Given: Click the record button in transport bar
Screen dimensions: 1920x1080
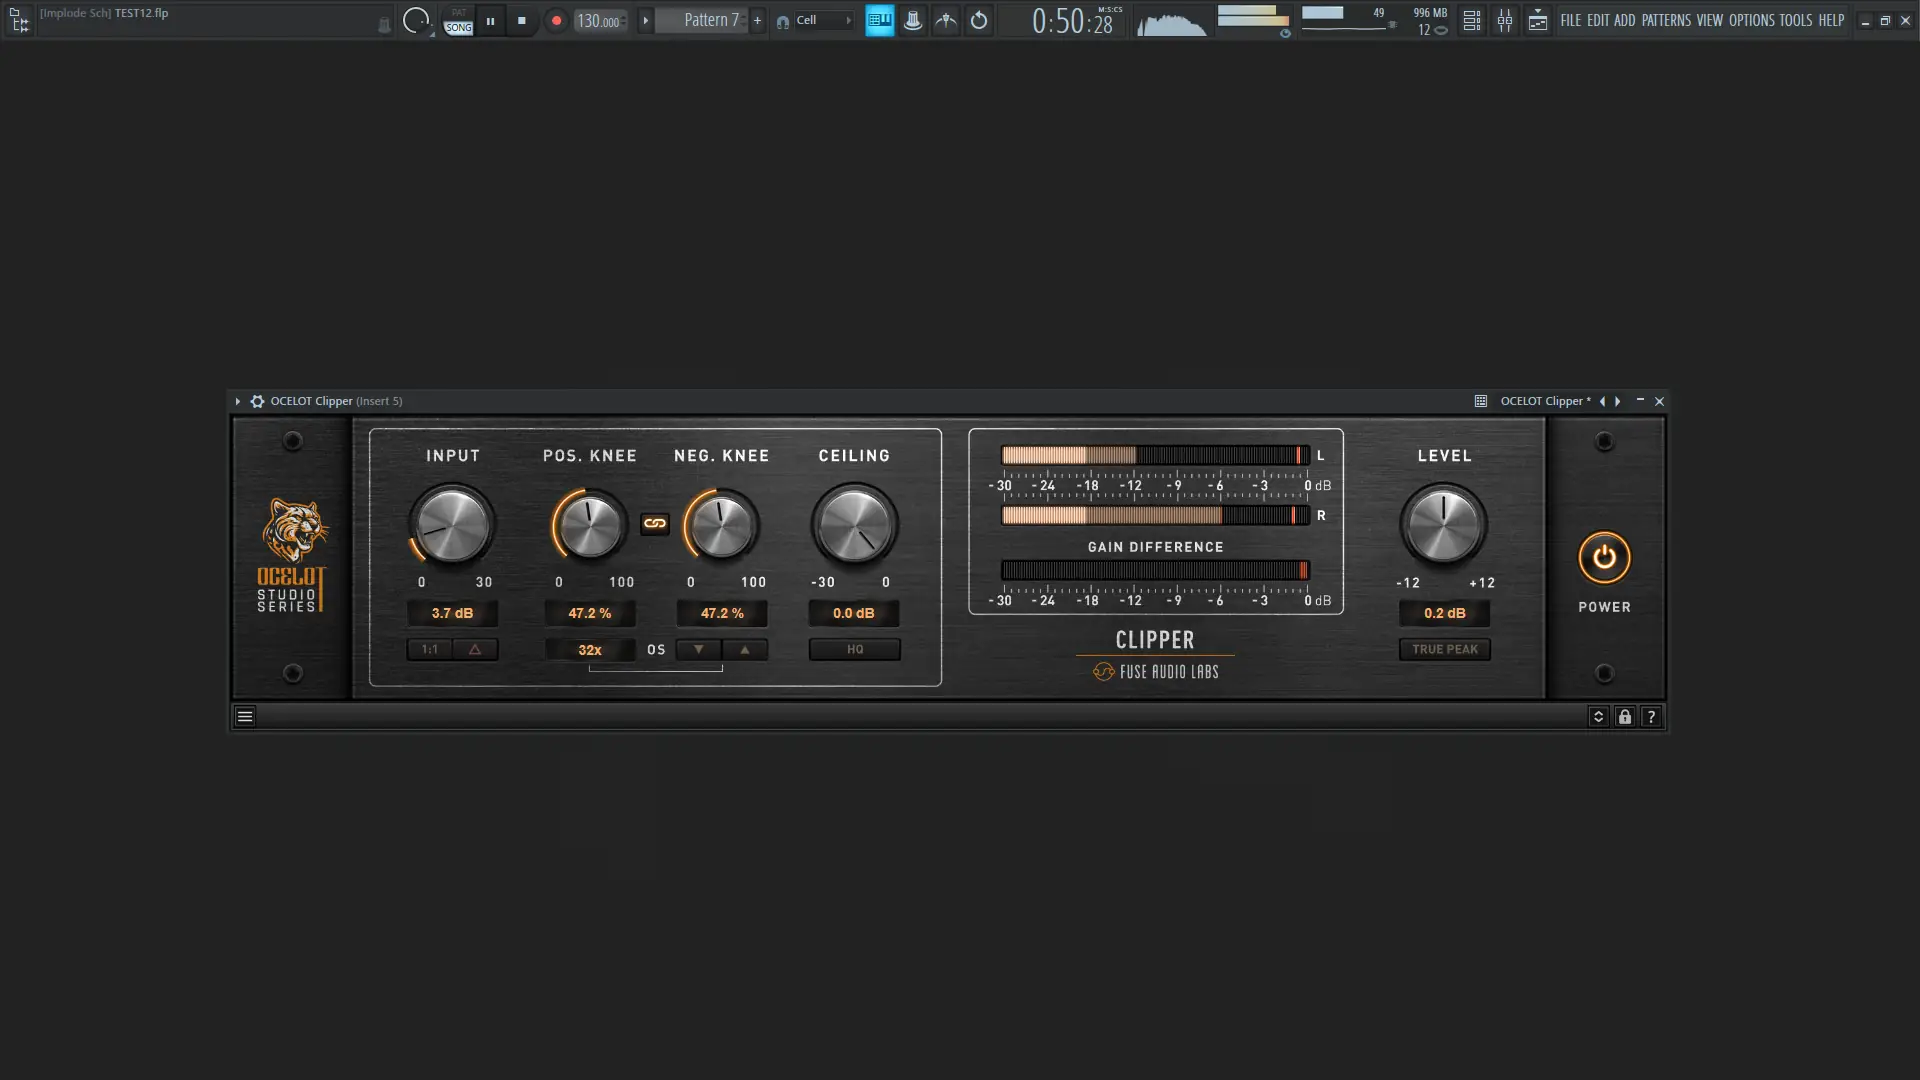Looking at the screenshot, I should [556, 20].
